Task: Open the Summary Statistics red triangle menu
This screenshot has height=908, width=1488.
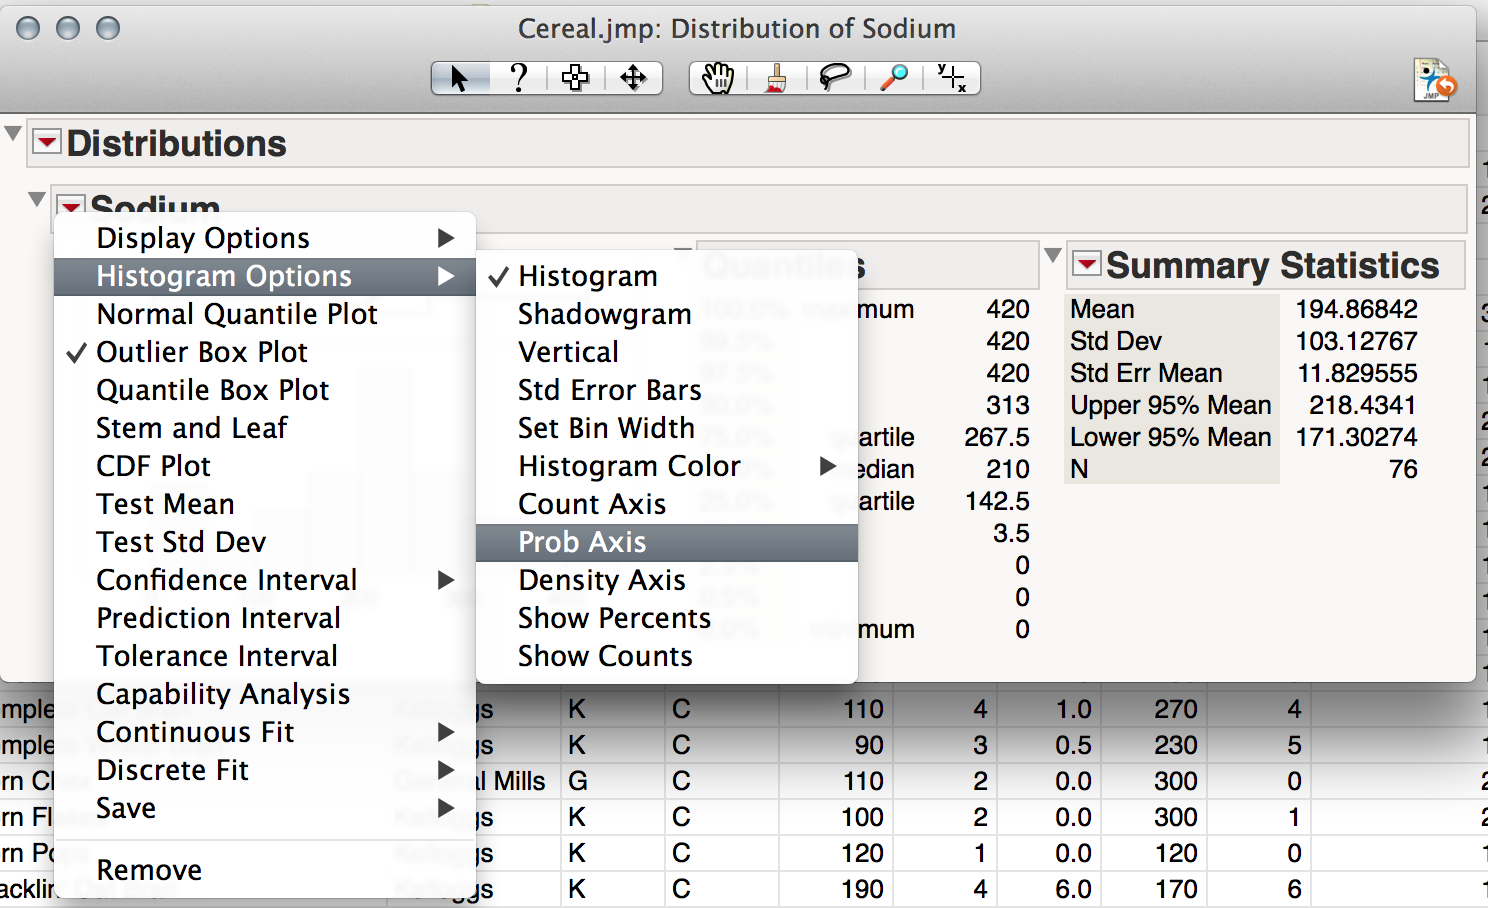Action: coord(1087,264)
